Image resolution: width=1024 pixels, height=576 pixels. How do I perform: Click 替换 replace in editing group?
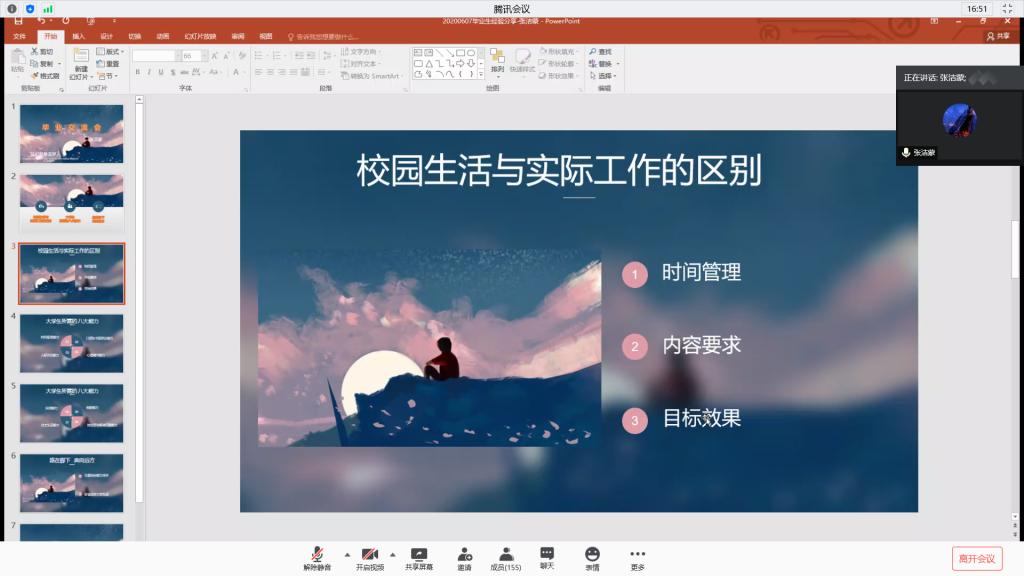pos(603,64)
